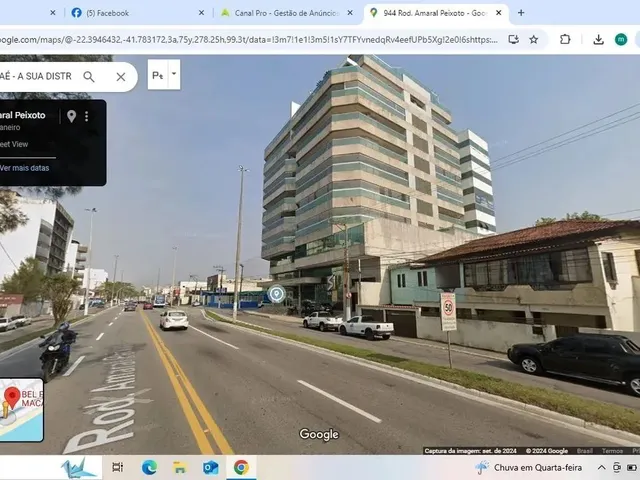Click the Street View navigation marker on road
Screen dimensions: 640x480
(x=276, y=294)
